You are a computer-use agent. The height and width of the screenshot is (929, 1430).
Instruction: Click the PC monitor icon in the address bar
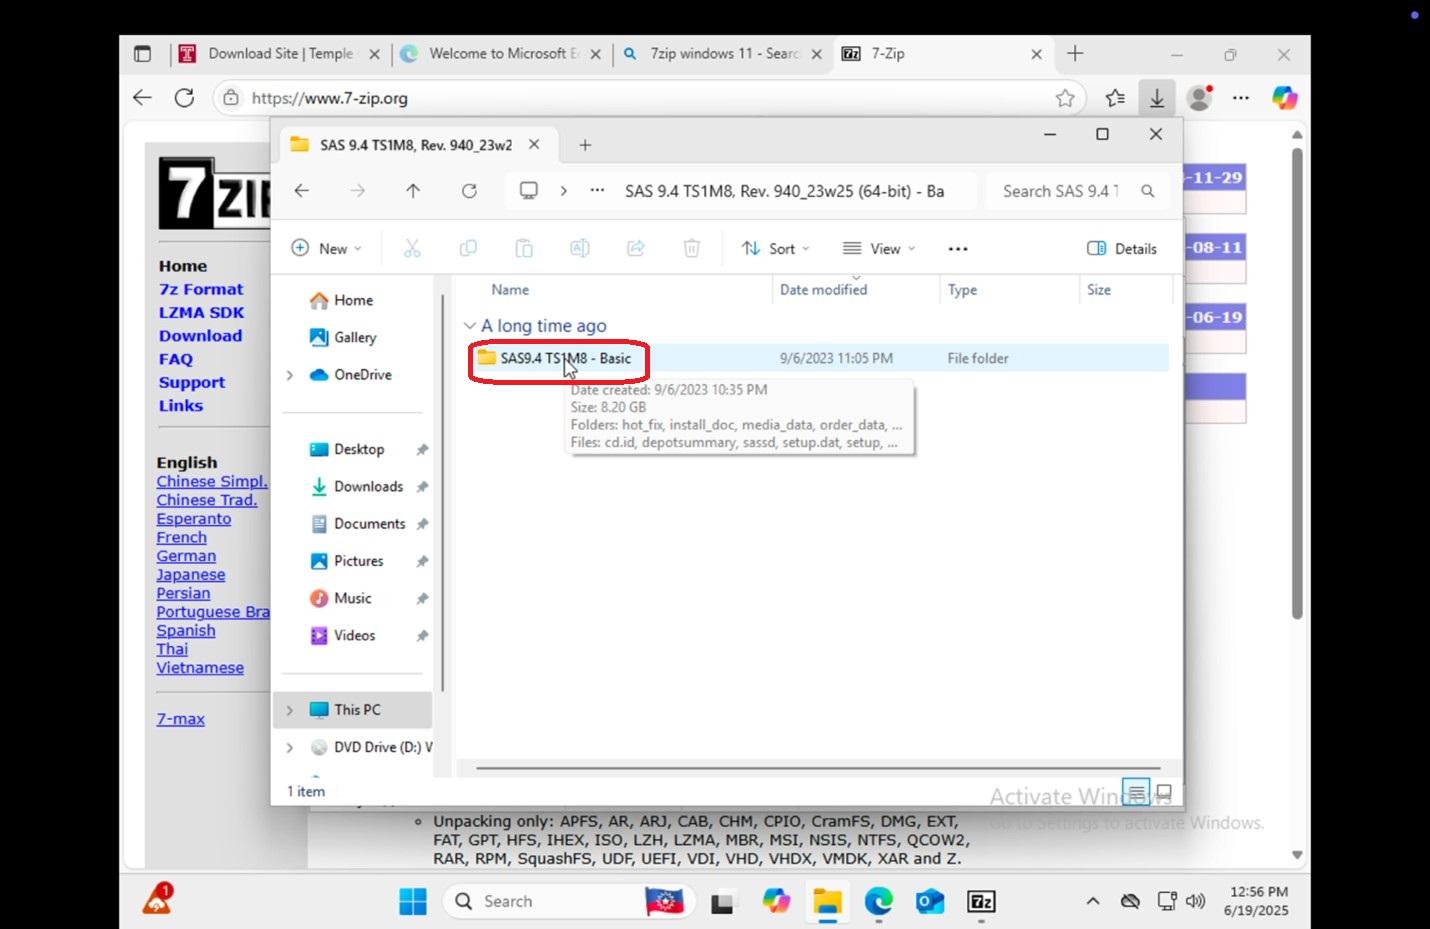(529, 191)
